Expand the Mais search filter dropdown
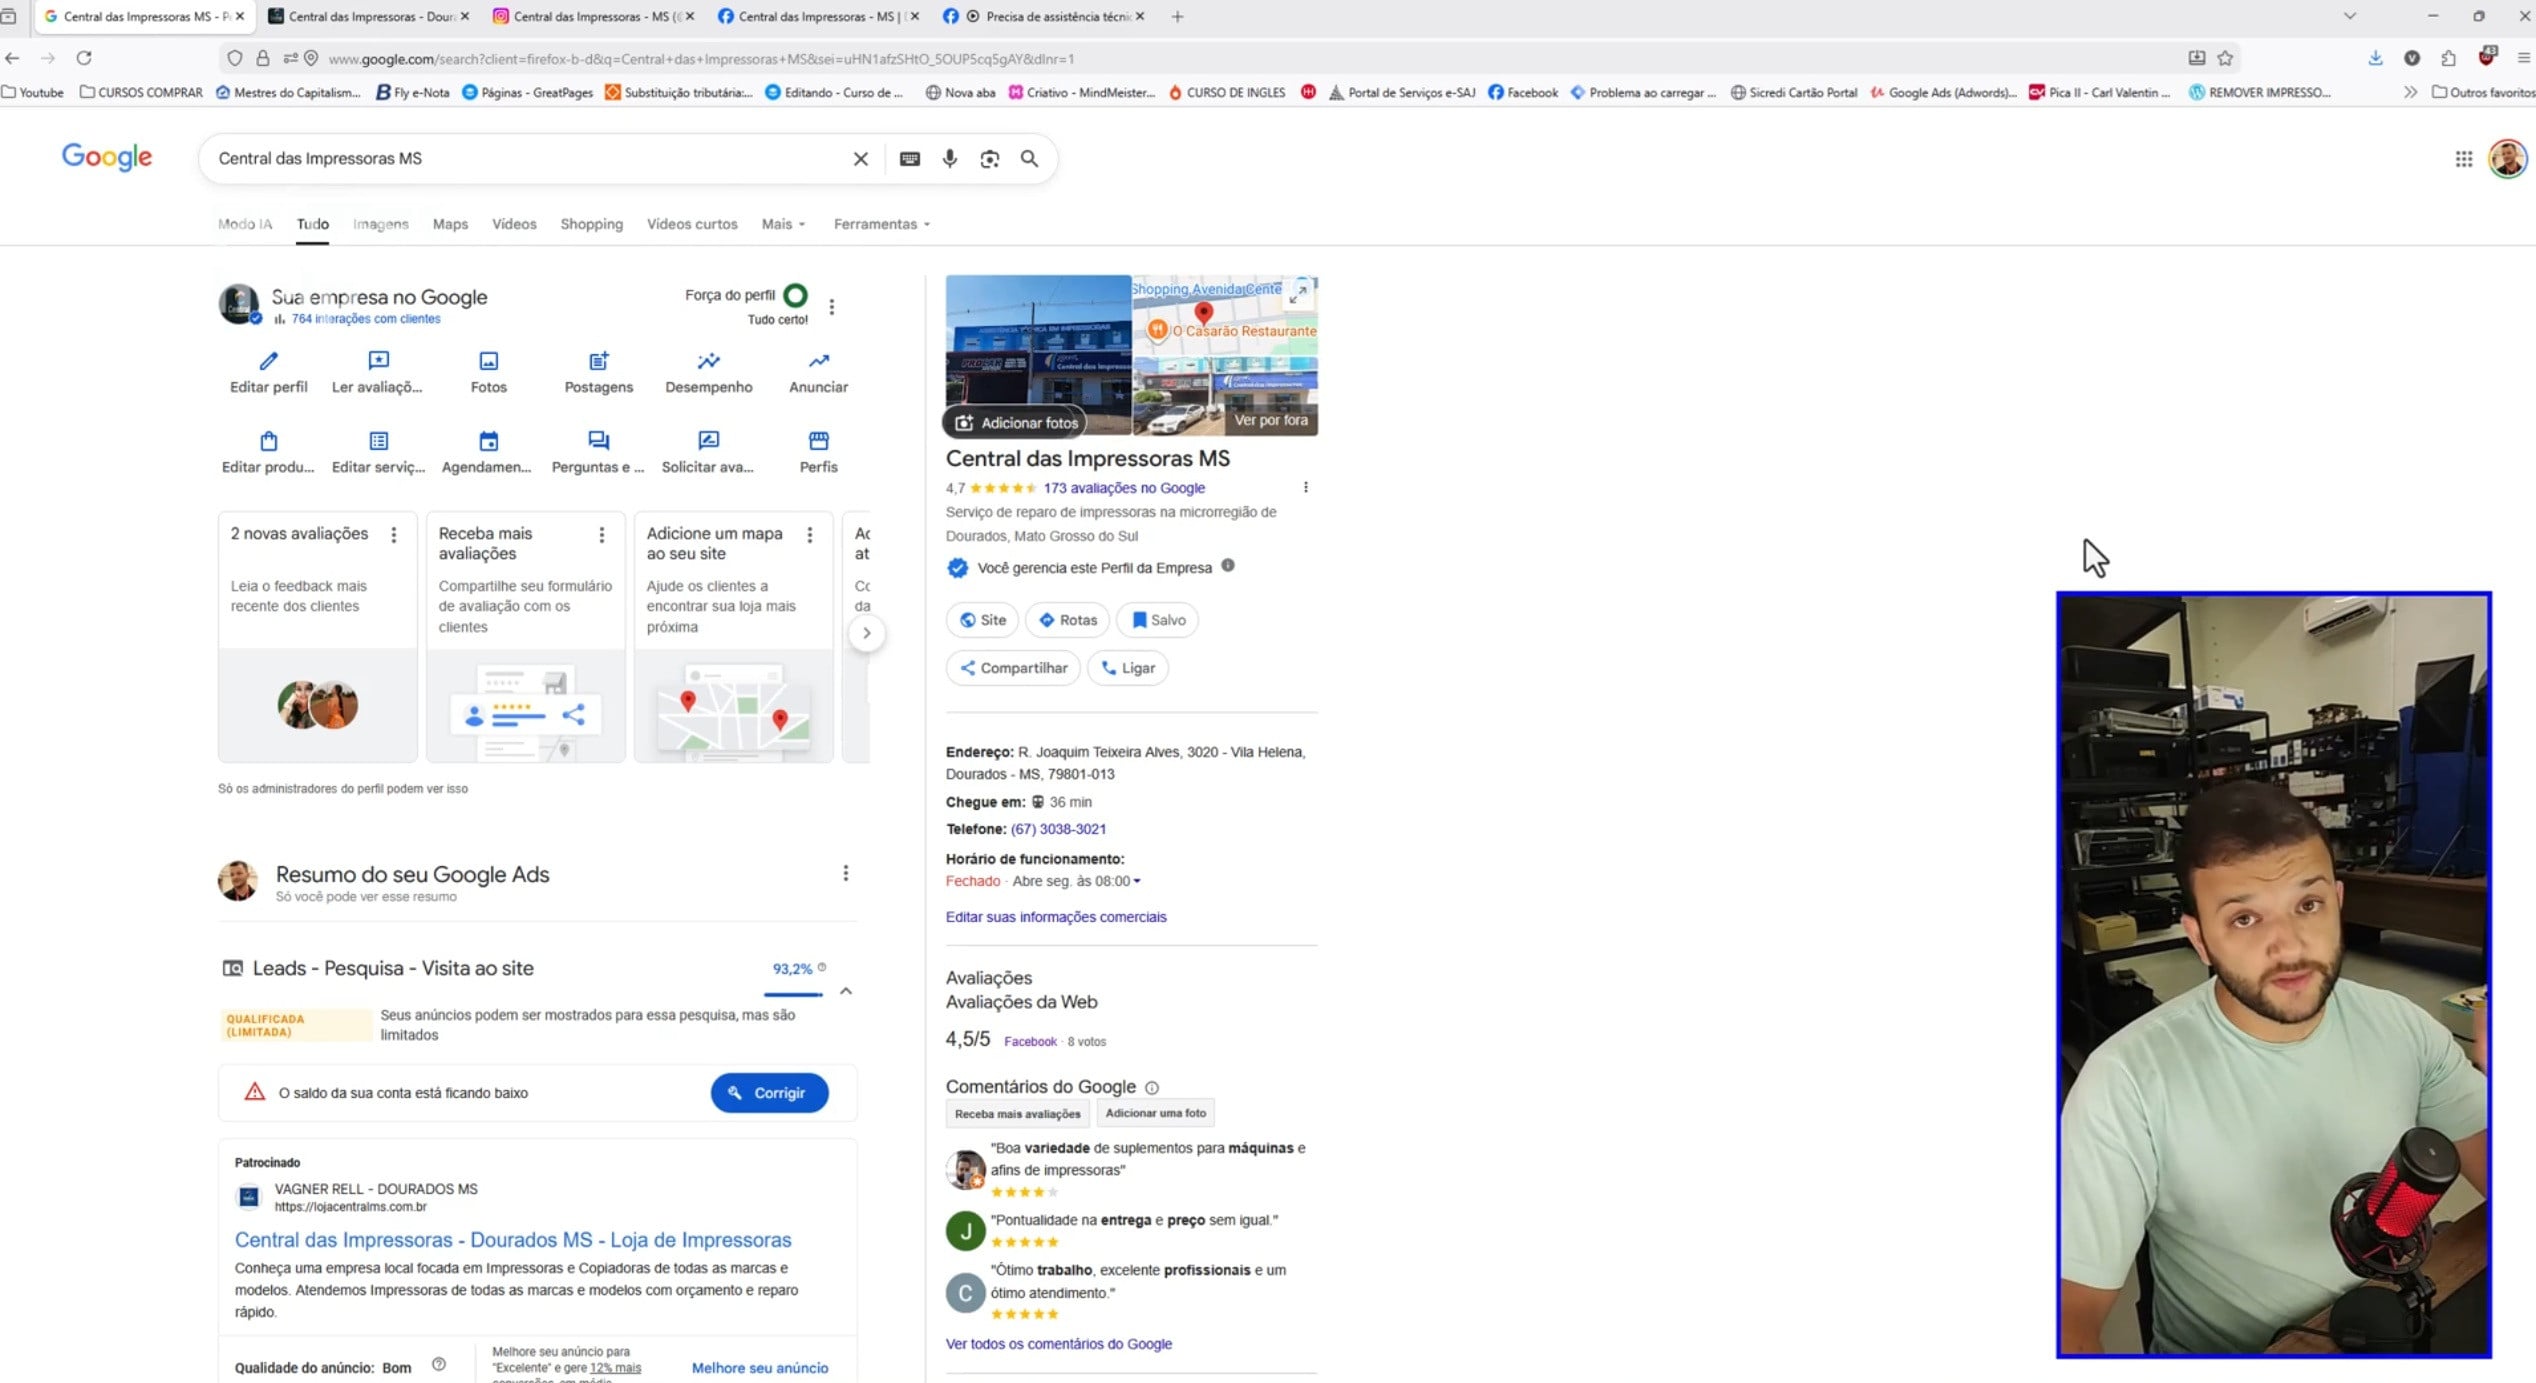 [x=782, y=224]
